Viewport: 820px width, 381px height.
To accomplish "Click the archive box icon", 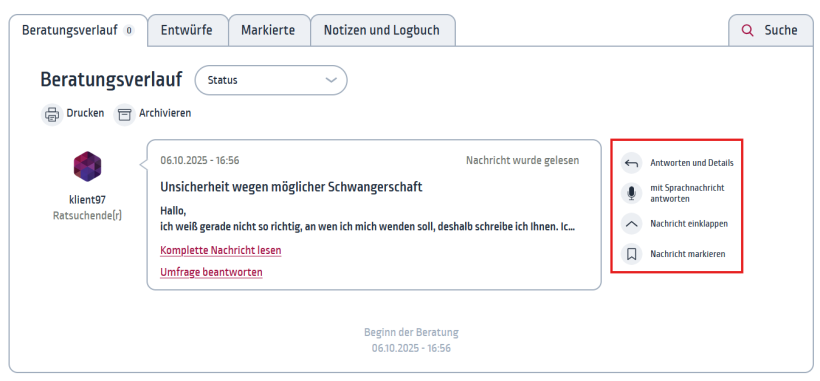I will coord(124,114).
